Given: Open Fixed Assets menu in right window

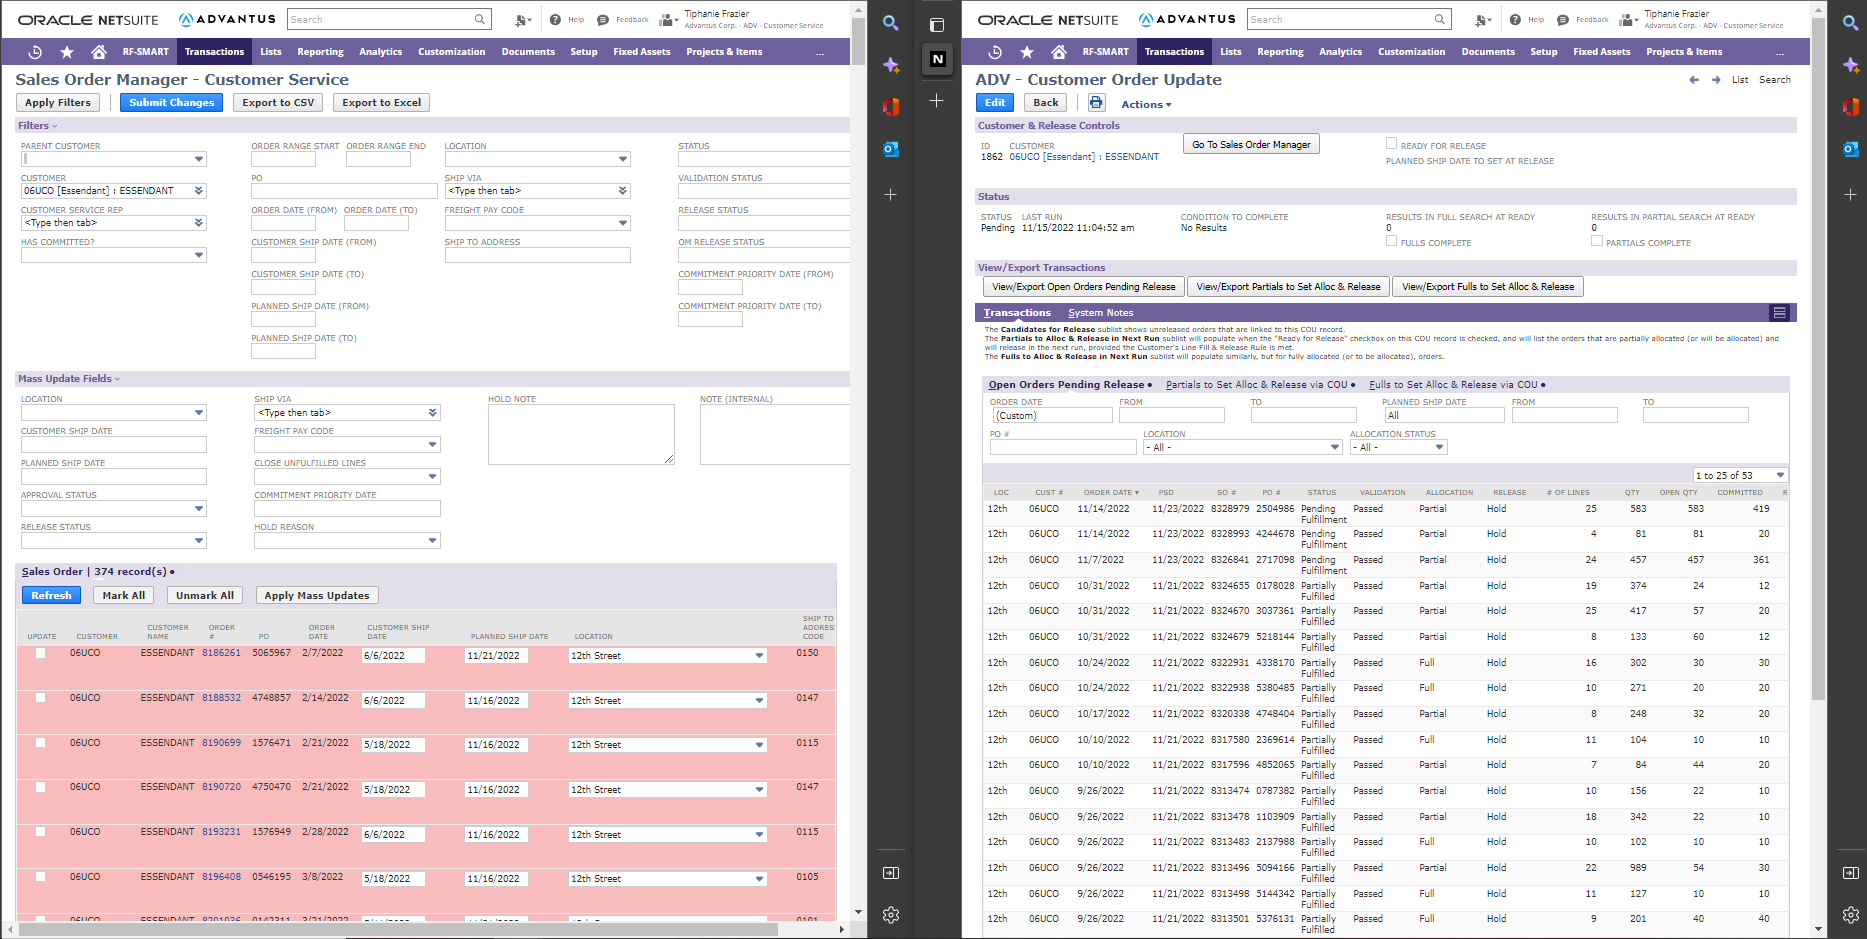Looking at the screenshot, I should point(1601,52).
